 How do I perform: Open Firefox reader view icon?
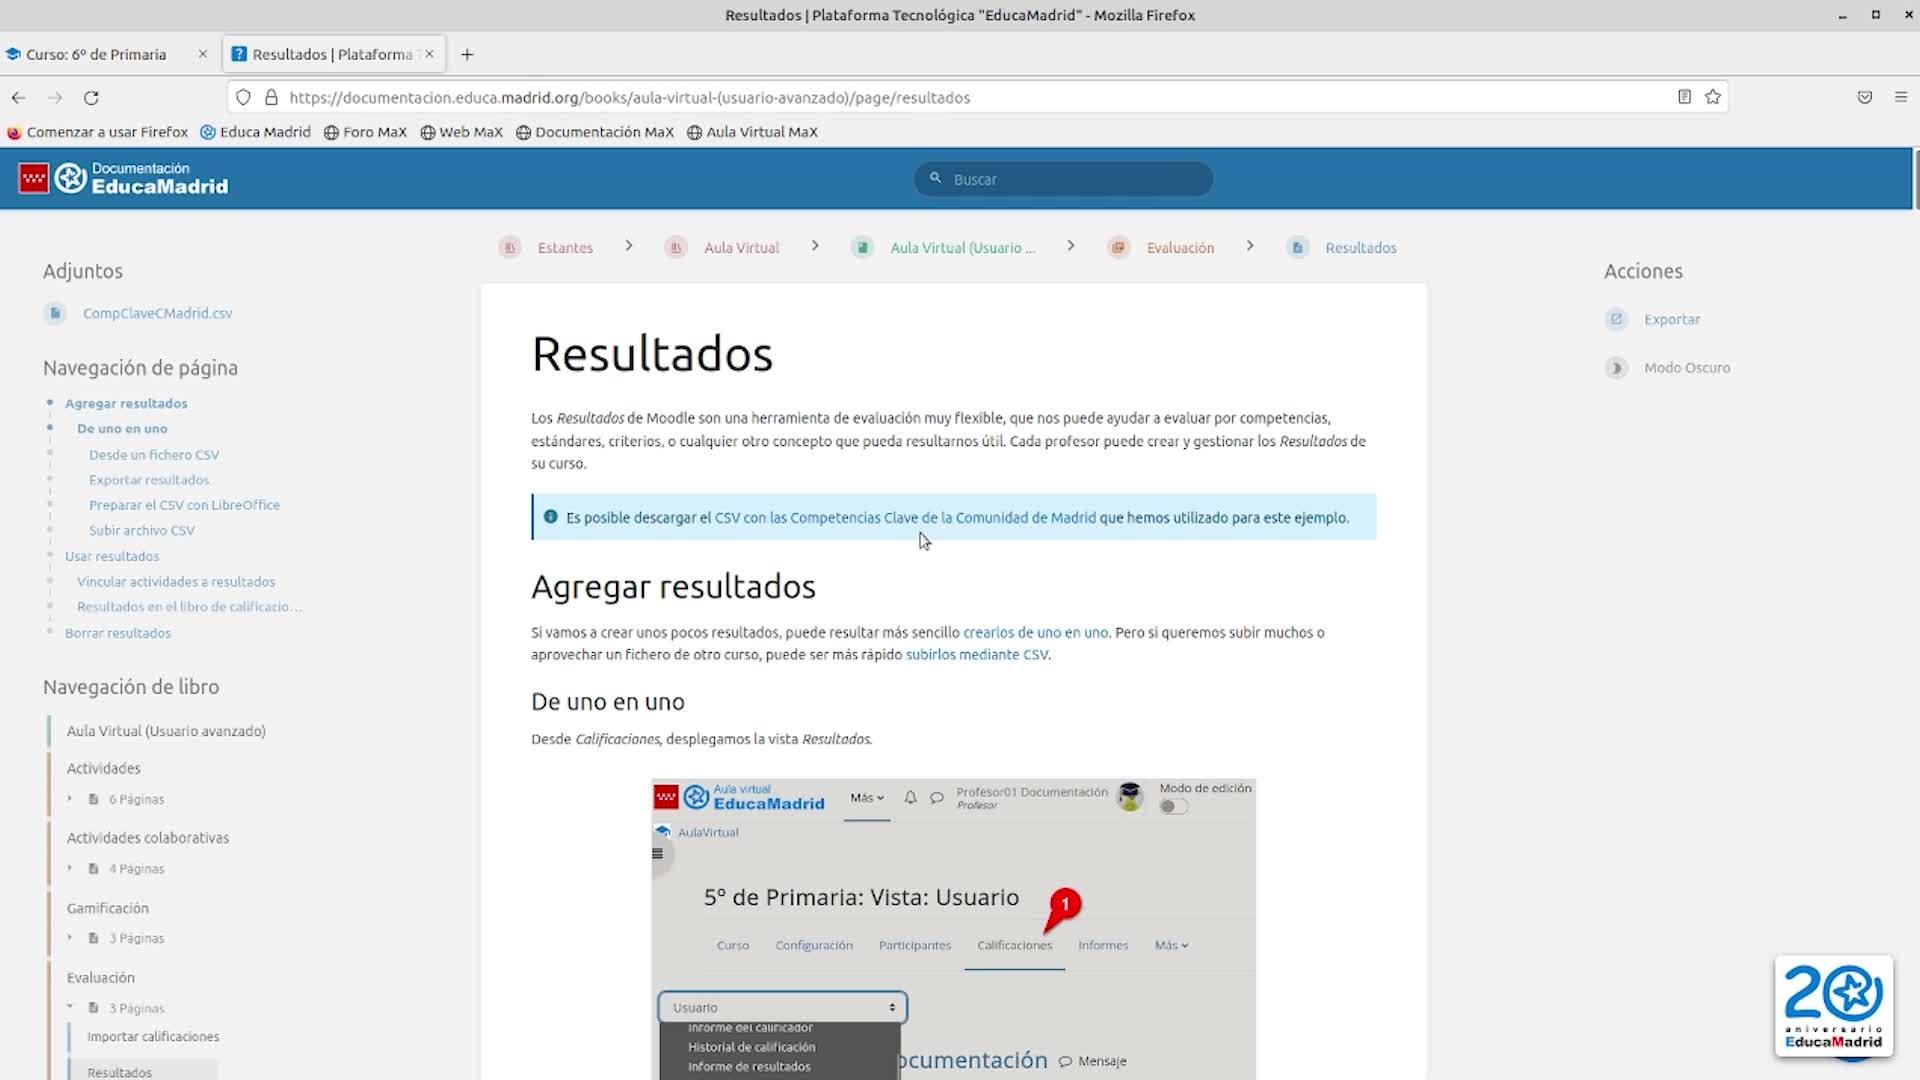(1684, 97)
